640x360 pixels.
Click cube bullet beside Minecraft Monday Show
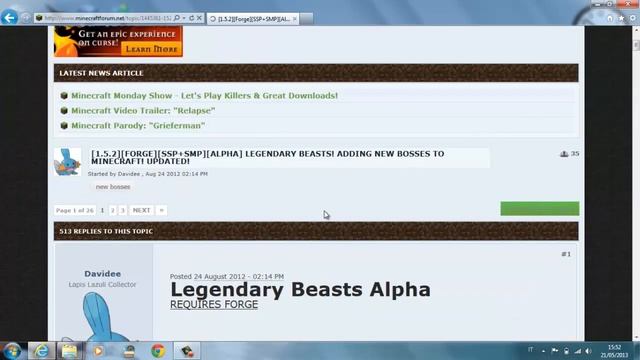coord(64,96)
